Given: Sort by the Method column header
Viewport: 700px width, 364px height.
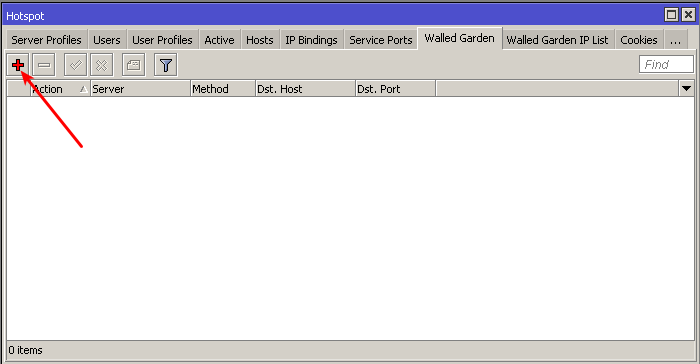Looking at the screenshot, I should [223, 88].
